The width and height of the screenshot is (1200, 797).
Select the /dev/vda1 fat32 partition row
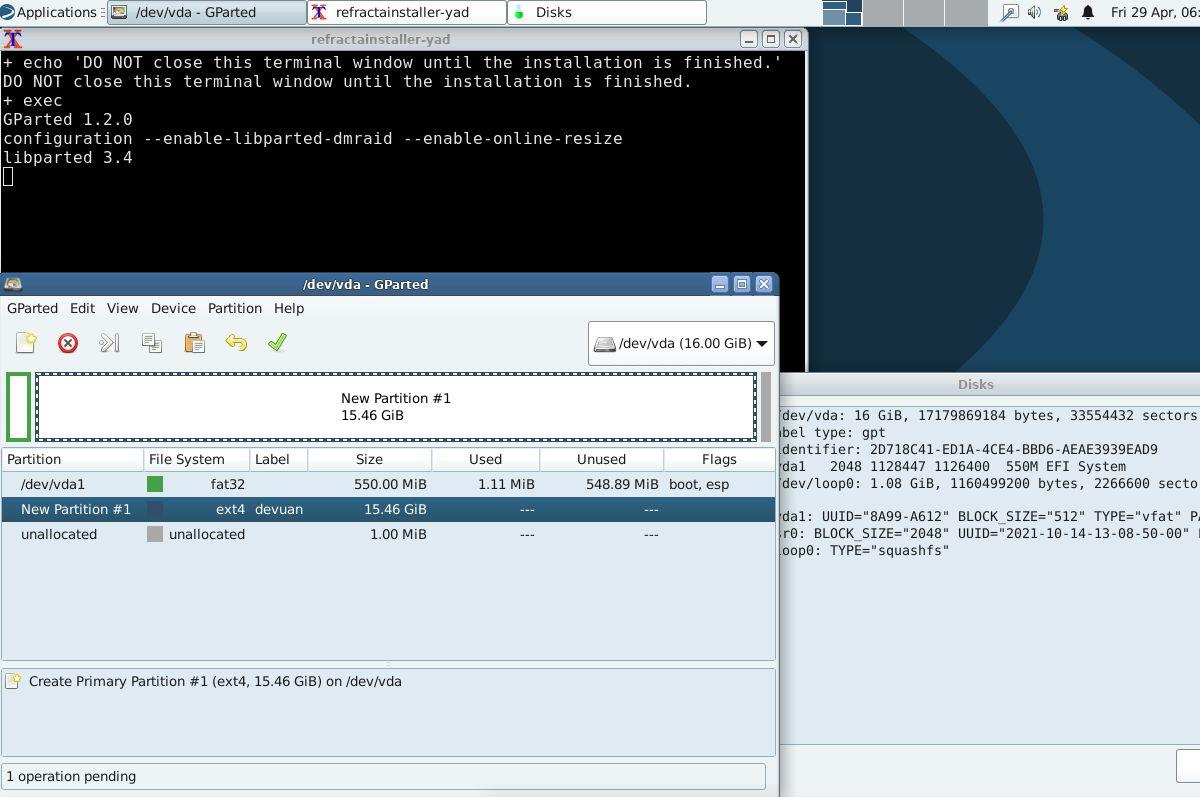tap(200, 484)
